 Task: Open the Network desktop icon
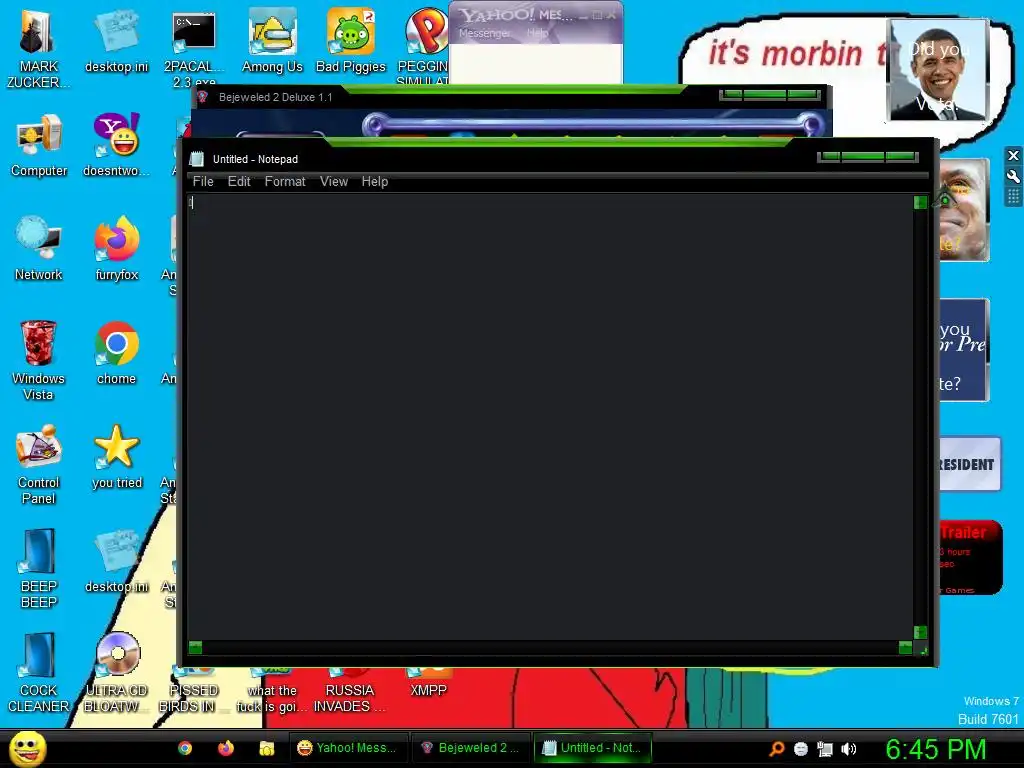pyautogui.click(x=39, y=249)
